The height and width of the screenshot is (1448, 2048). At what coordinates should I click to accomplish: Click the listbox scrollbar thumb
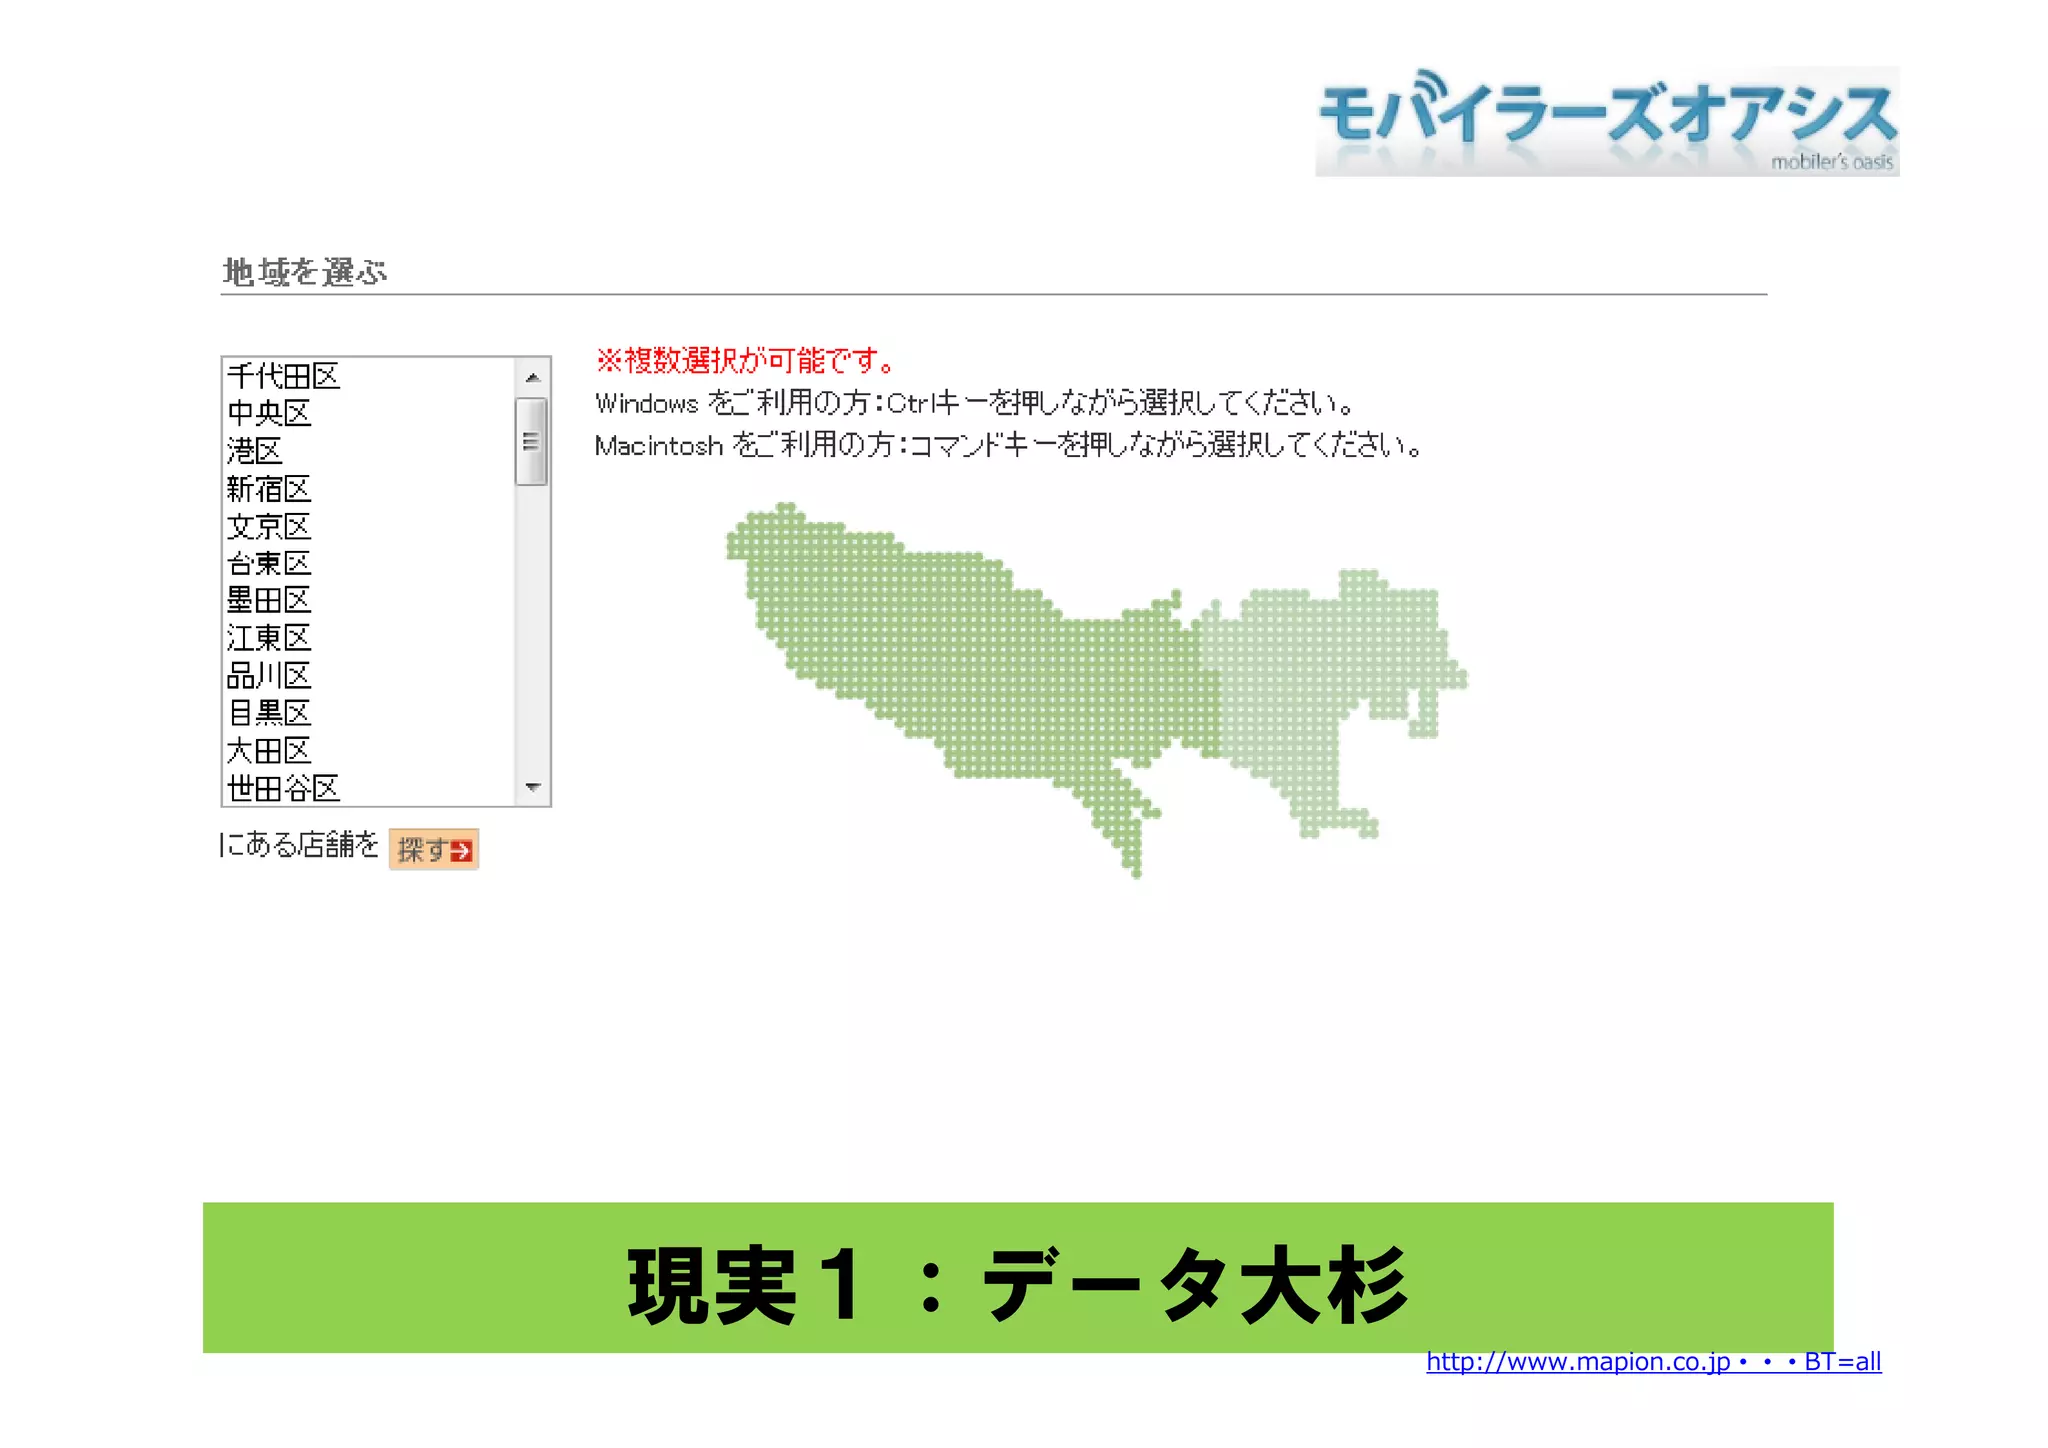(x=531, y=441)
